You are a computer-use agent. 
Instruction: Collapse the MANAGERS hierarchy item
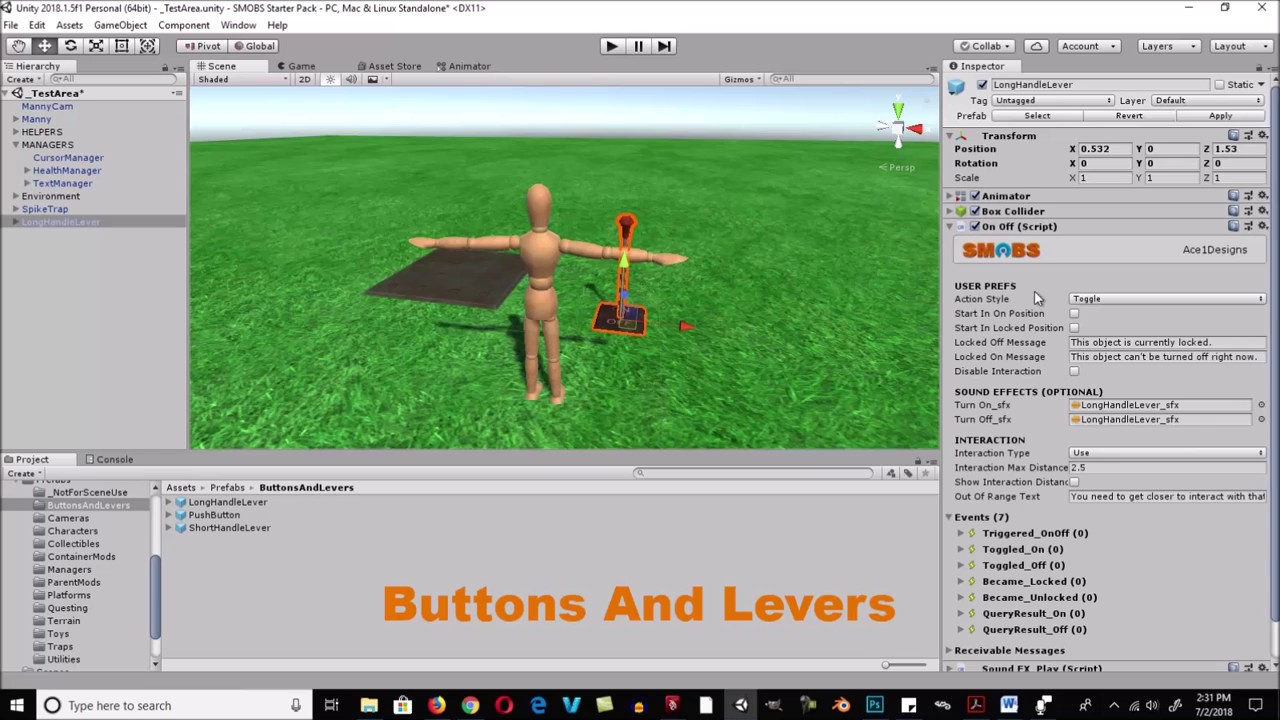click(x=15, y=145)
